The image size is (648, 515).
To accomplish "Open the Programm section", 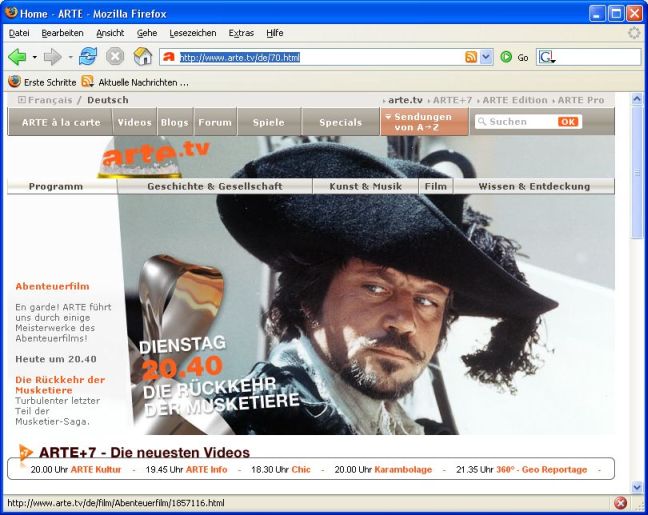I will click(x=56, y=186).
